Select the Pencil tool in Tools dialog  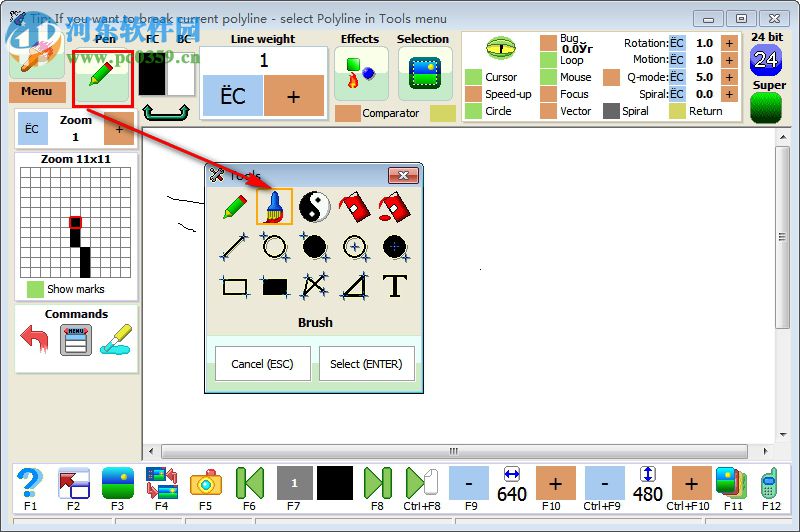click(235, 207)
